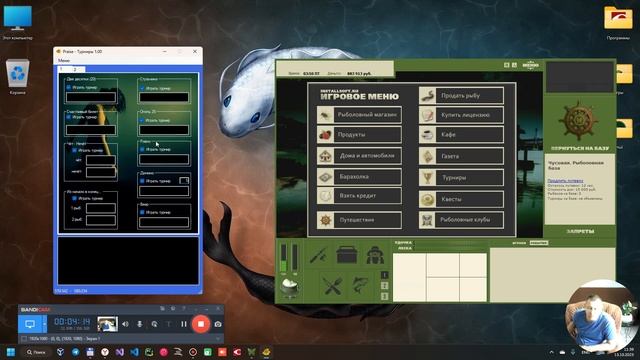Open the fishing rod panel icon
Screen dimensions: 640x360
(x=318, y=256)
